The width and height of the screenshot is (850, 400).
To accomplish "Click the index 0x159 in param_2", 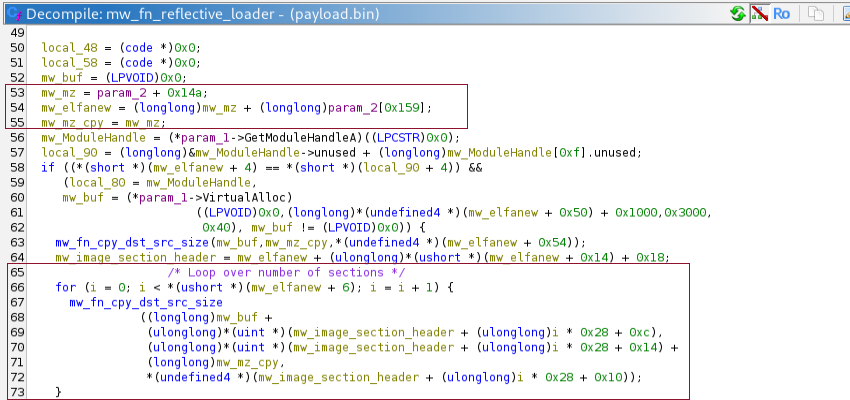I will pos(404,108).
